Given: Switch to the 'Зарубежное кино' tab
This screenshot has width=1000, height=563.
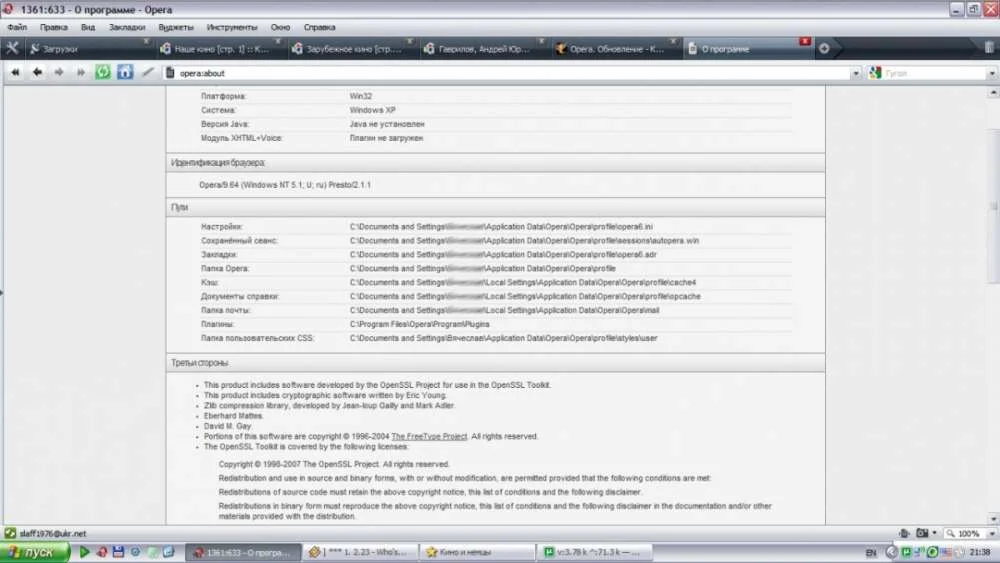Looking at the screenshot, I should tap(353, 49).
